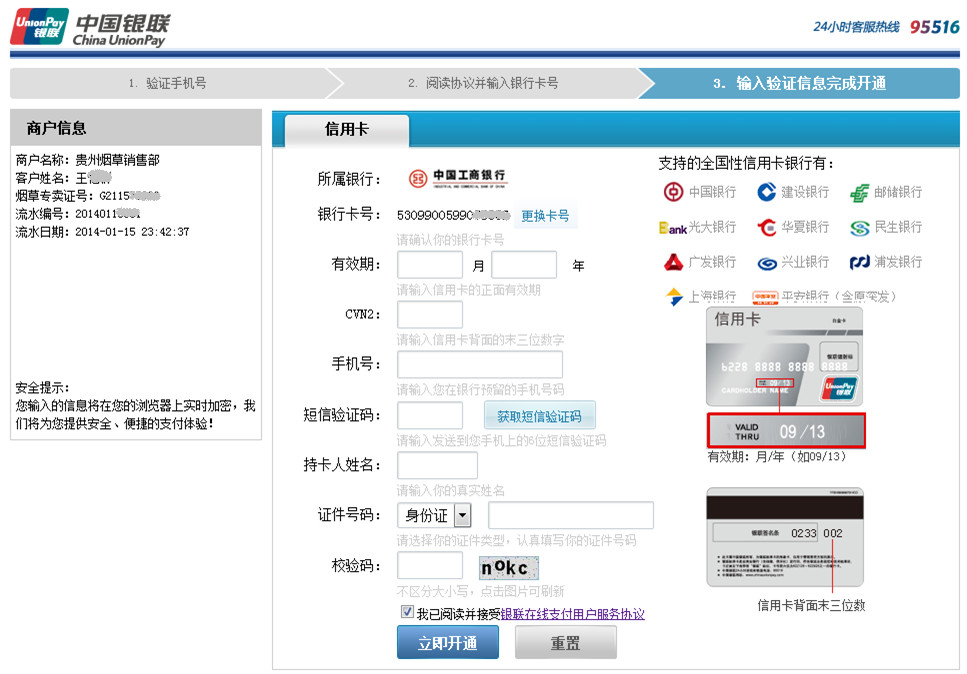Click the 手机号 input field
The width and height of the screenshot is (967, 674).
pyautogui.click(x=480, y=364)
